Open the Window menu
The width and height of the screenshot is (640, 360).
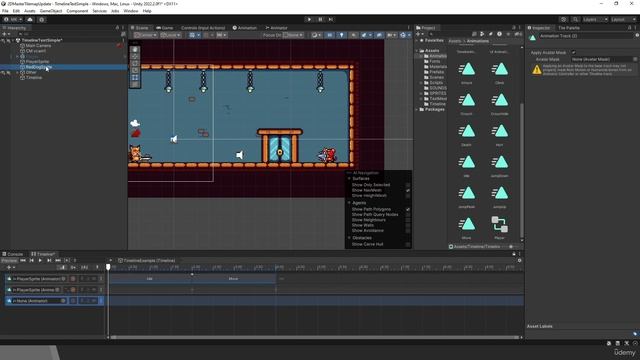pyautogui.click(x=131, y=11)
